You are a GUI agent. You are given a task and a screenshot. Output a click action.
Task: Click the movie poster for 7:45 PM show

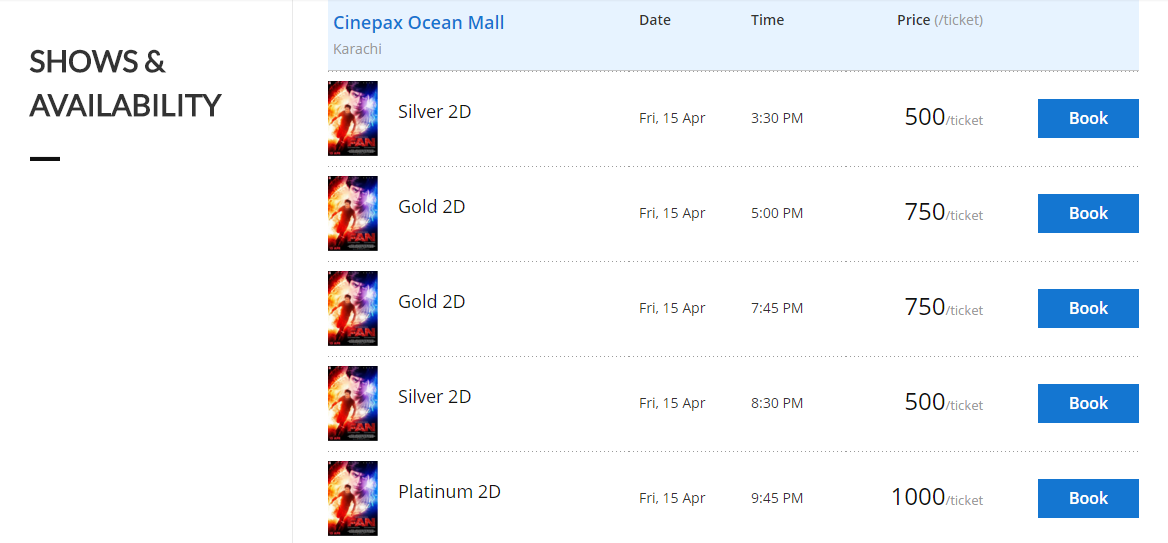(x=352, y=308)
